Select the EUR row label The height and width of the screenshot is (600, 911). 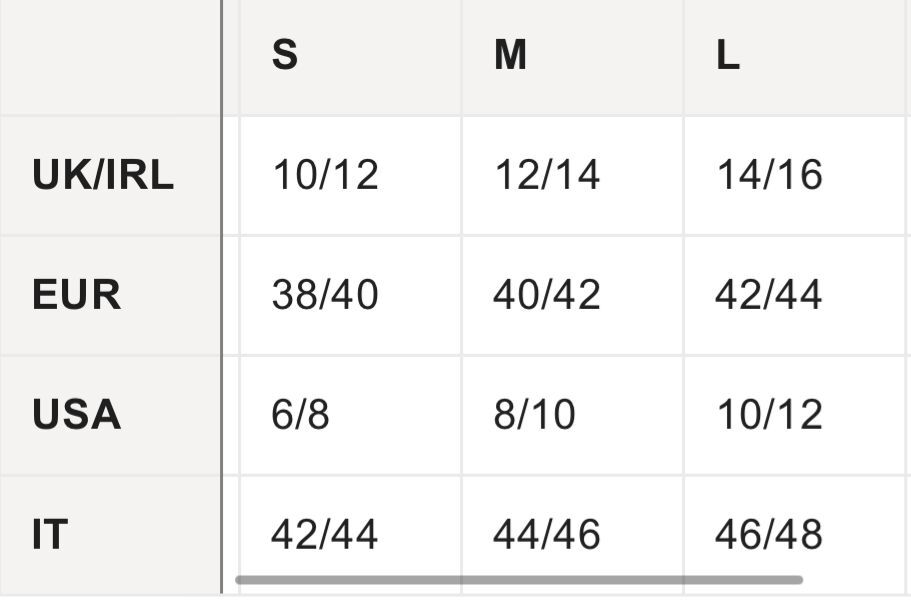[77, 295]
